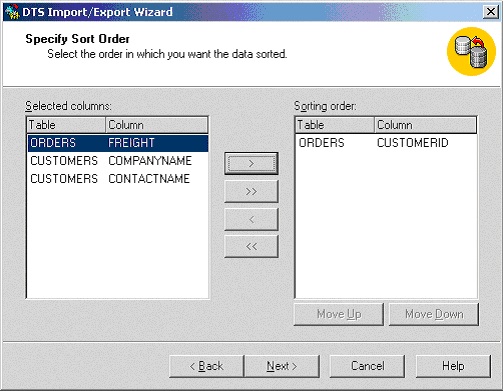Click the Move Up button

[x=339, y=314]
